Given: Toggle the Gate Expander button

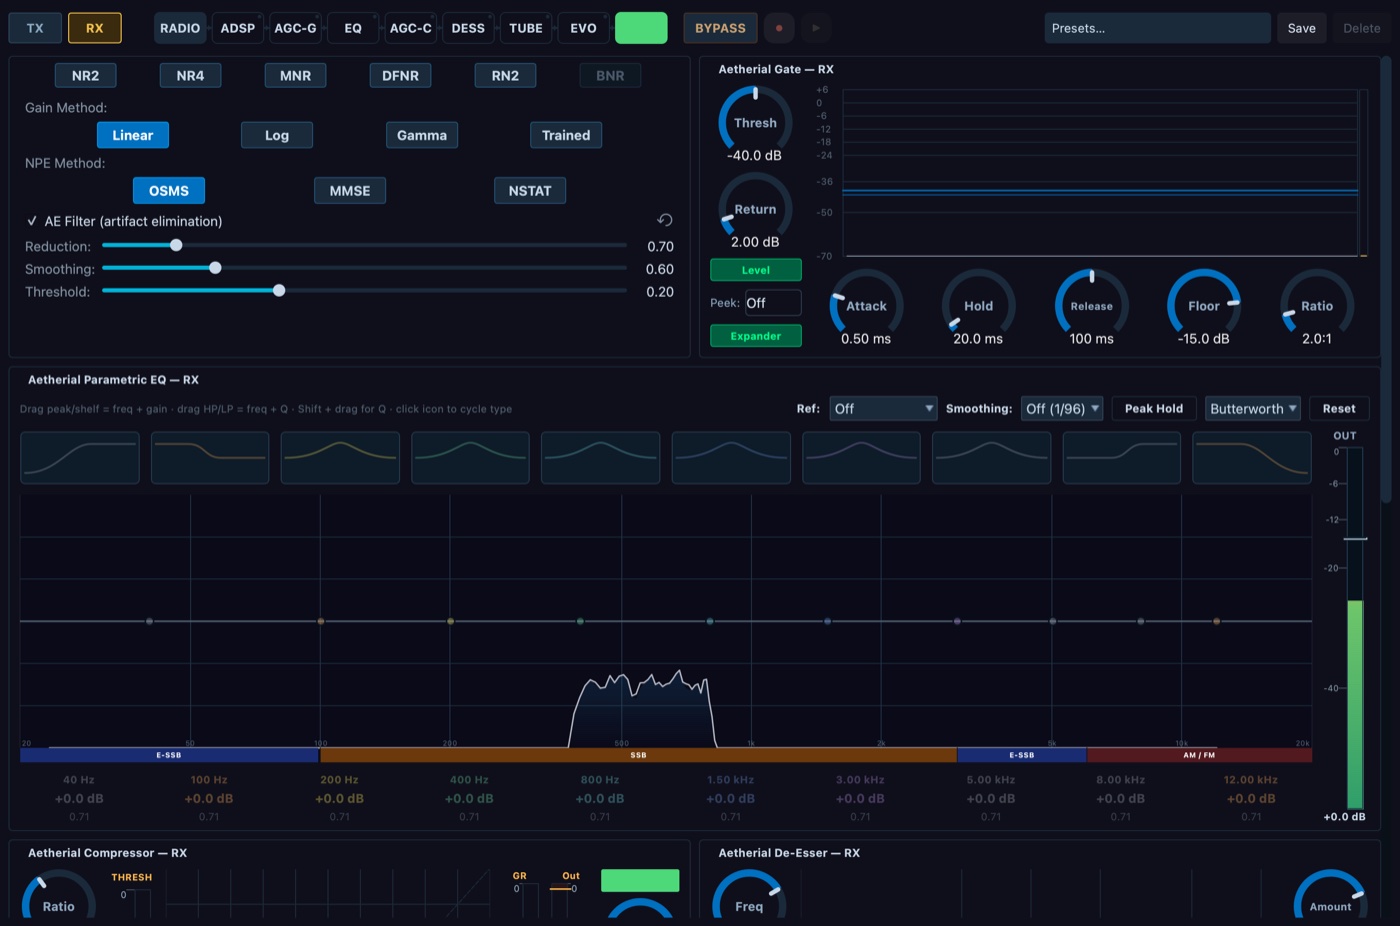Looking at the screenshot, I should (756, 336).
